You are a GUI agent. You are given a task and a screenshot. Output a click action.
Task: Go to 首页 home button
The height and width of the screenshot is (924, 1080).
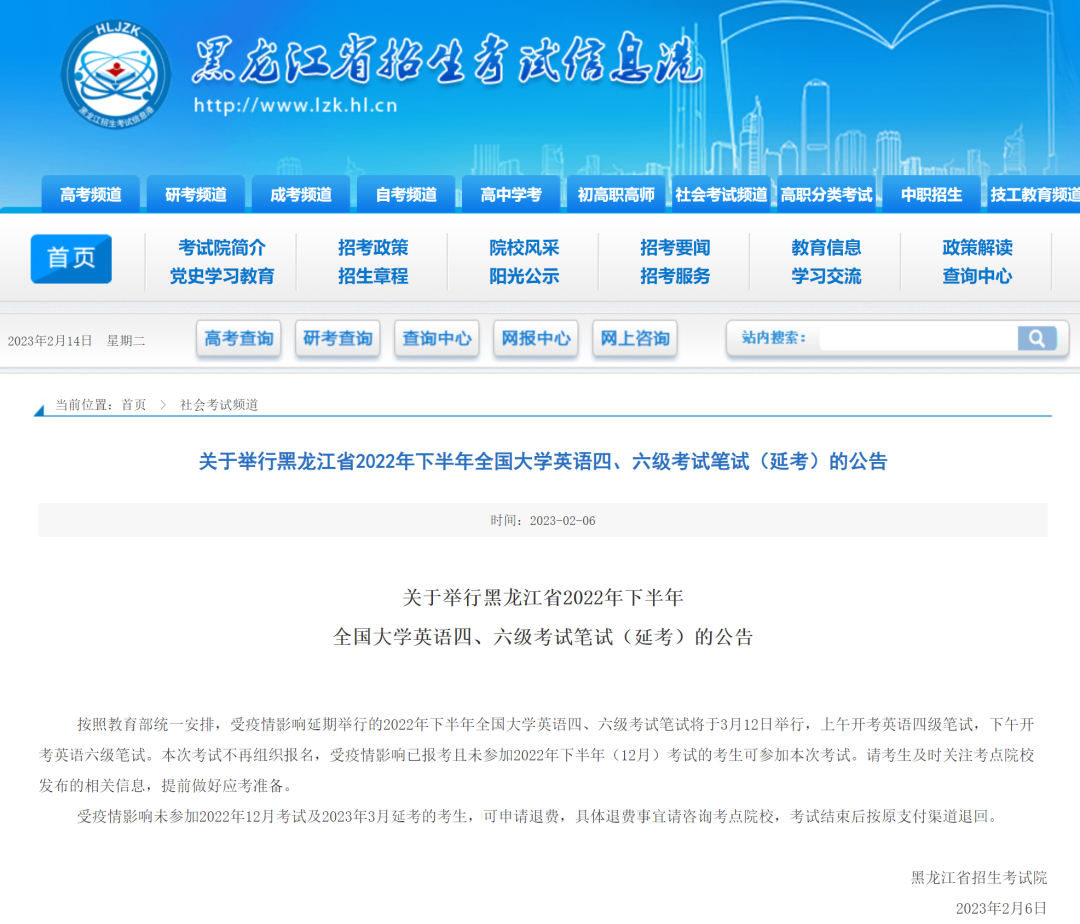click(x=71, y=259)
